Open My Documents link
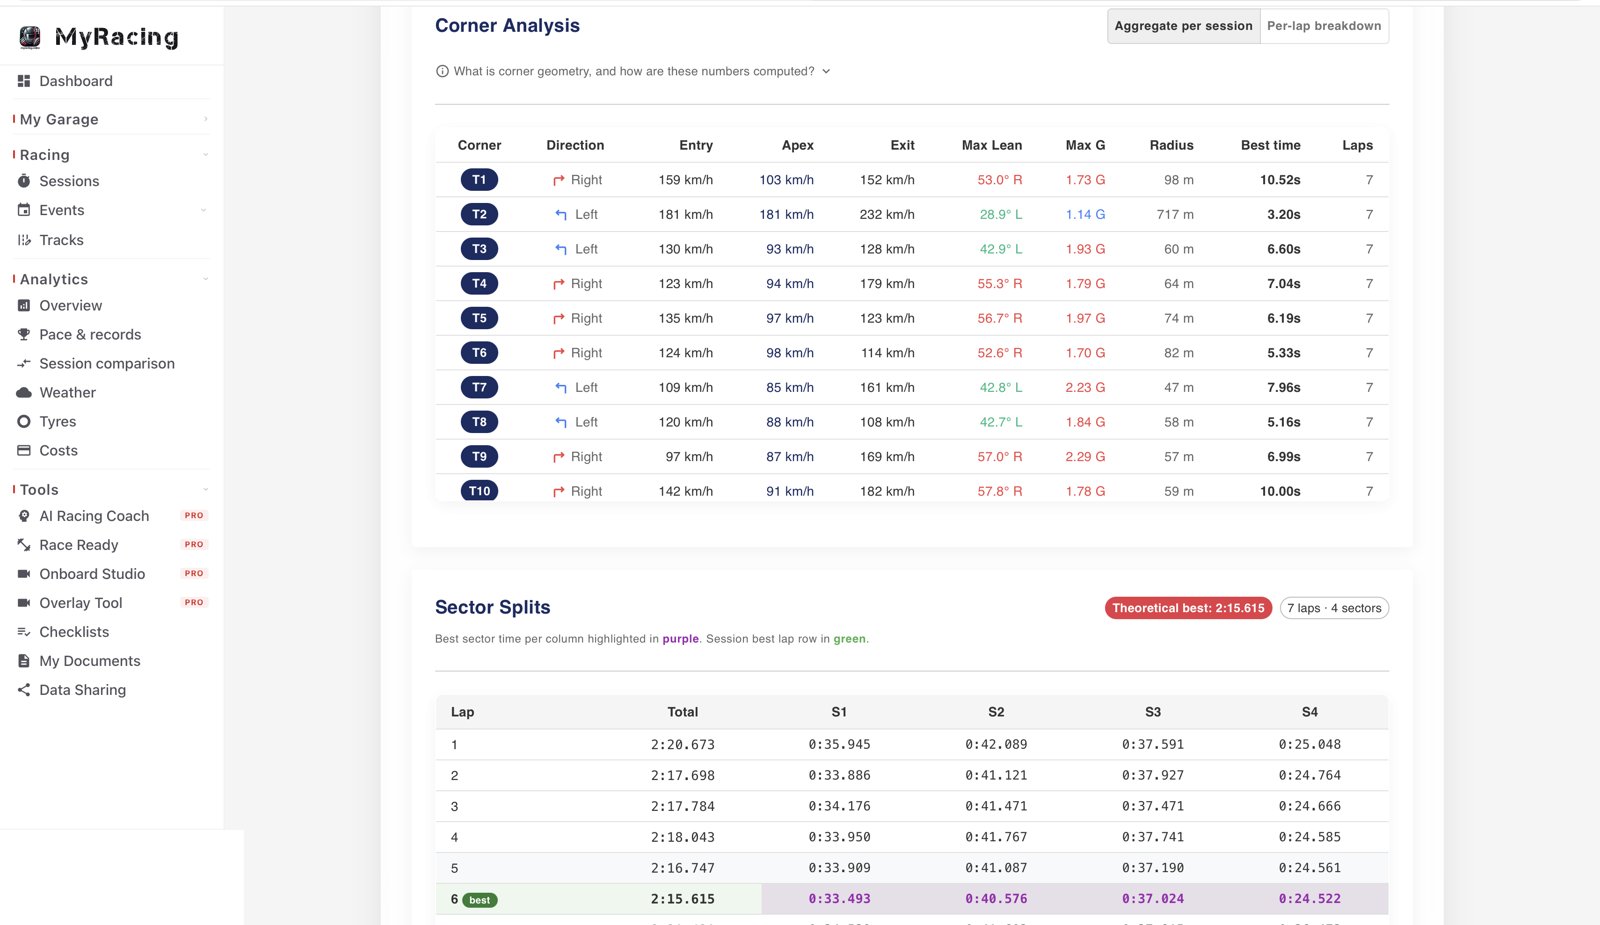1600x925 pixels. tap(90, 661)
